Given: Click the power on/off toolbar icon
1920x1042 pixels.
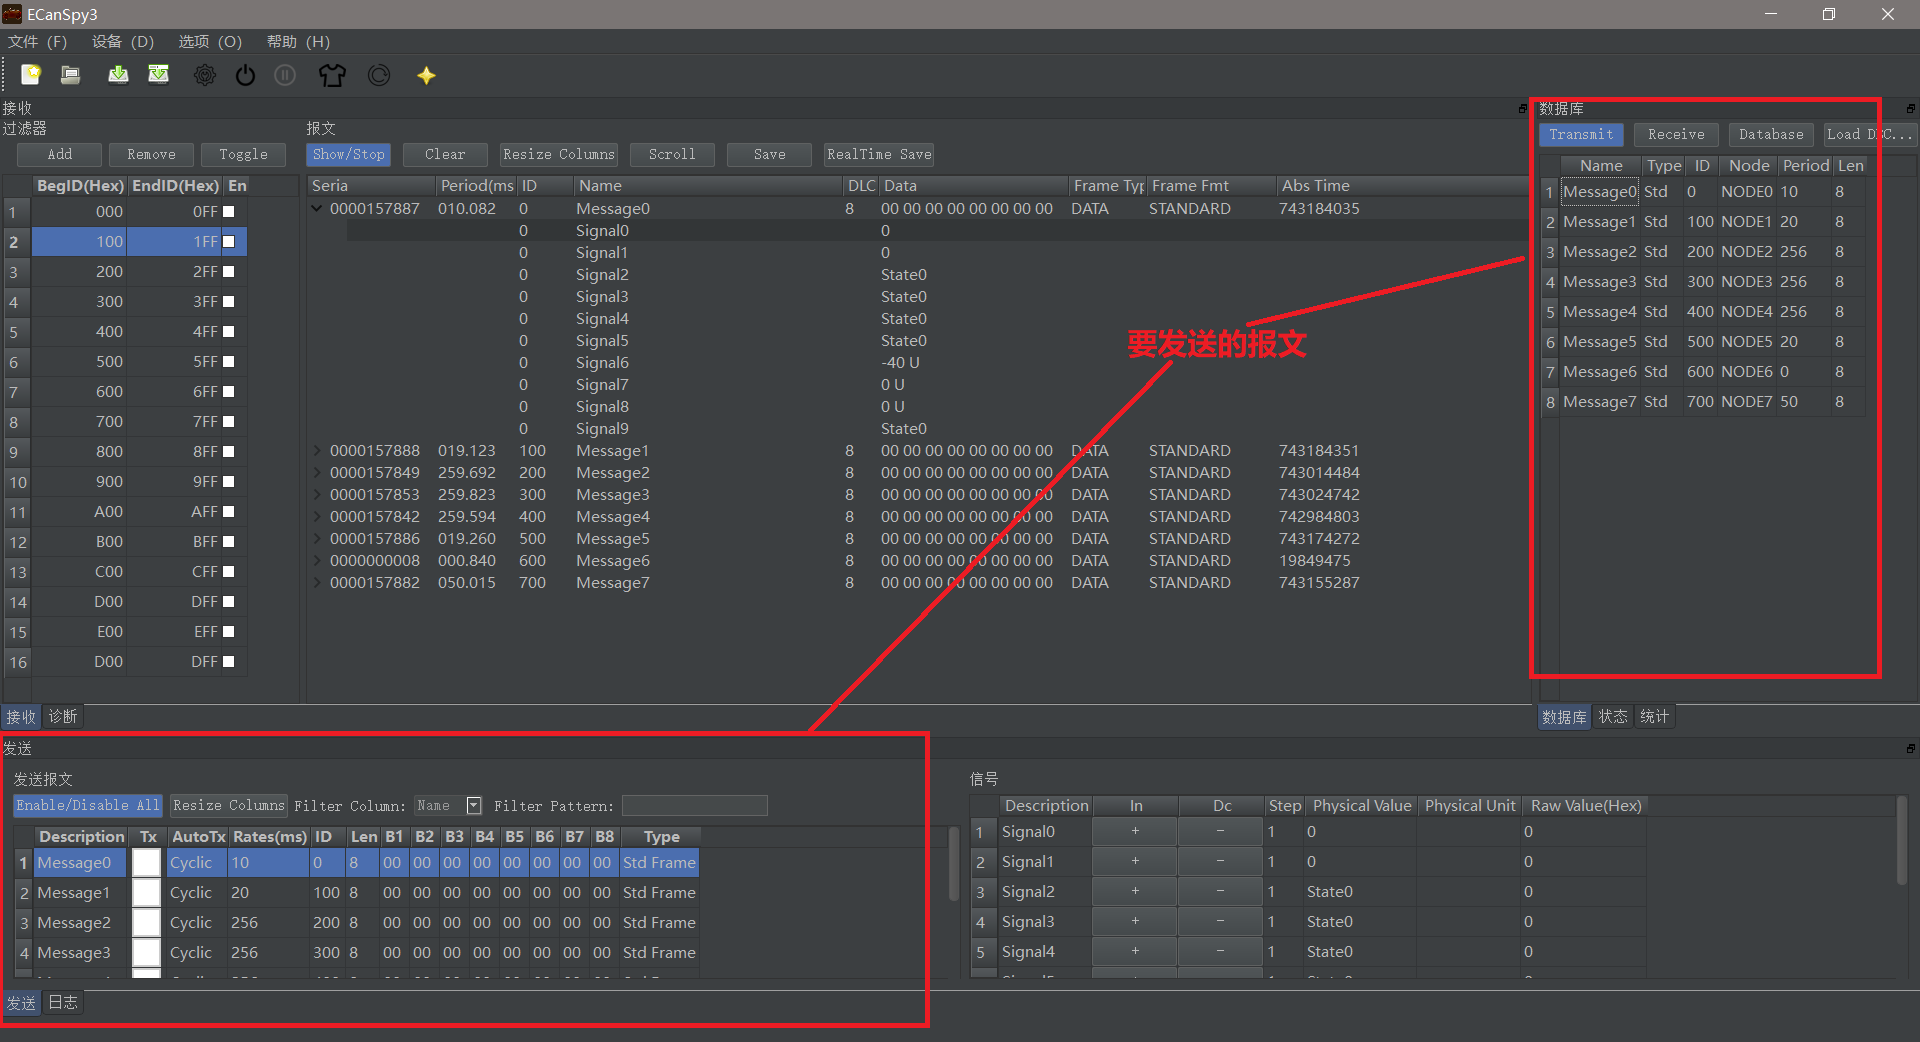Looking at the screenshot, I should pyautogui.click(x=245, y=75).
